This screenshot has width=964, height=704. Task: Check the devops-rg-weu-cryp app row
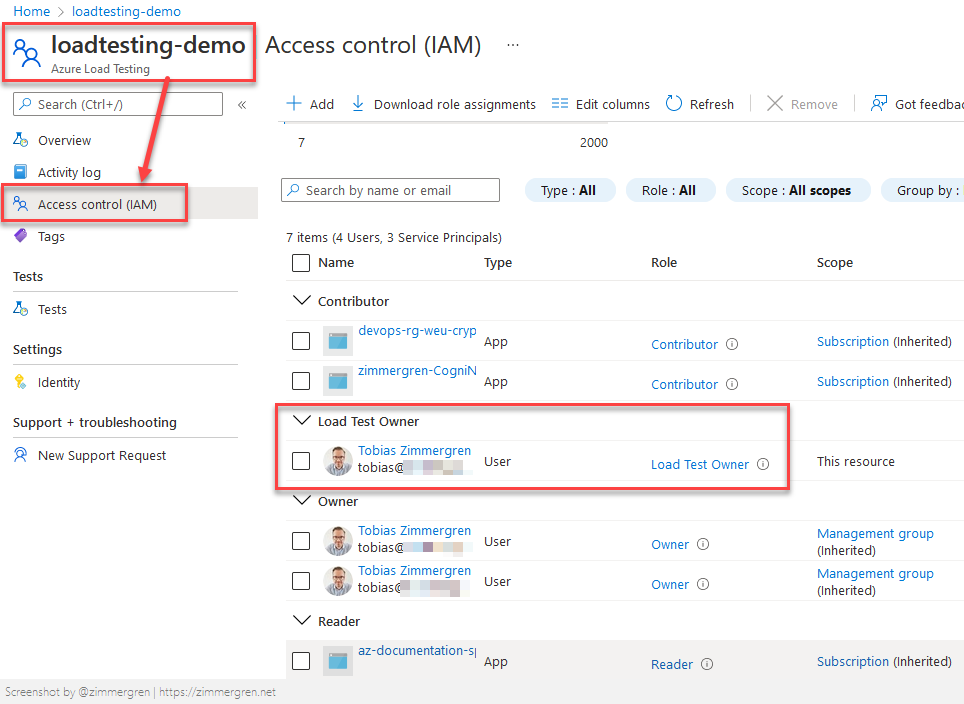click(301, 340)
